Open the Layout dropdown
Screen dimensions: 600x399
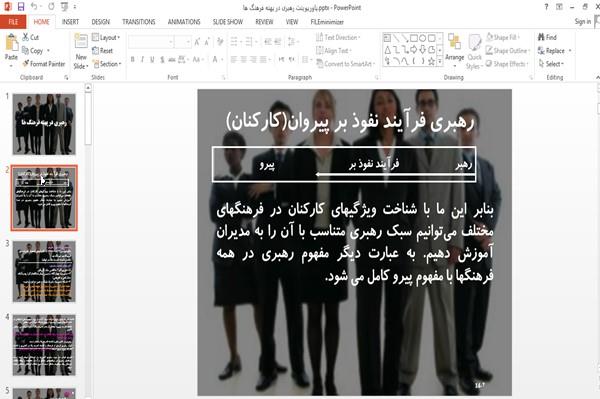[106, 37]
